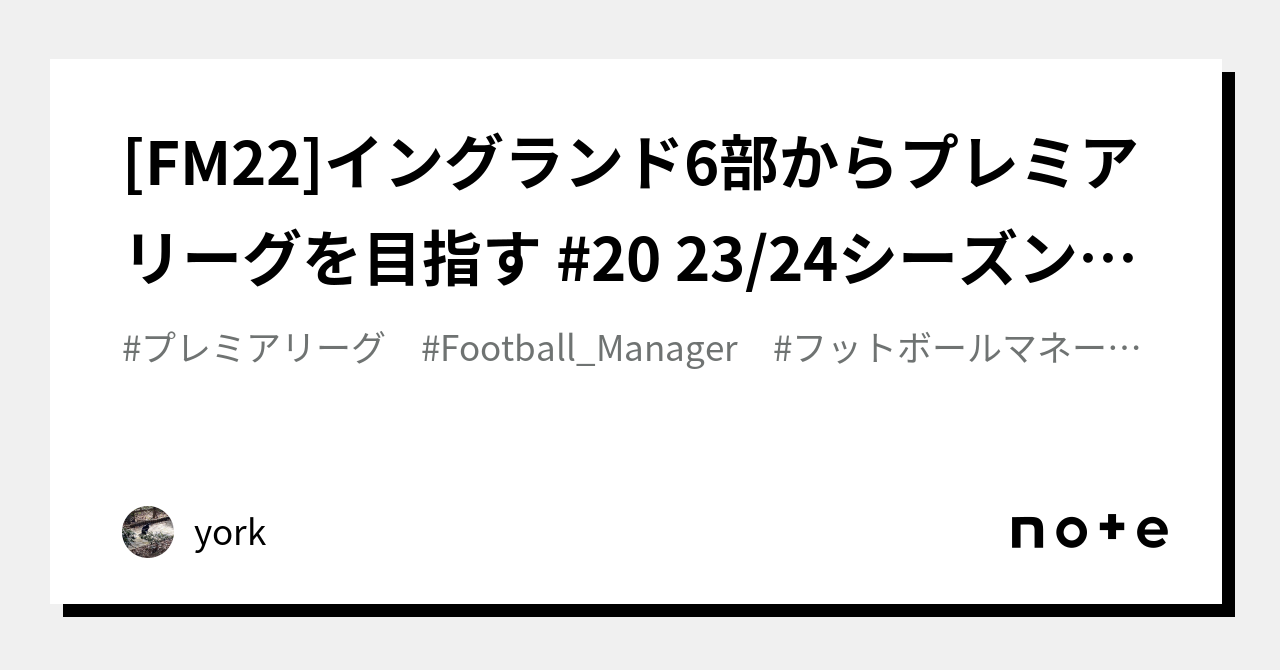Click the plus-shaped t in note logo
The width and height of the screenshot is (1280, 670).
click(x=1114, y=531)
